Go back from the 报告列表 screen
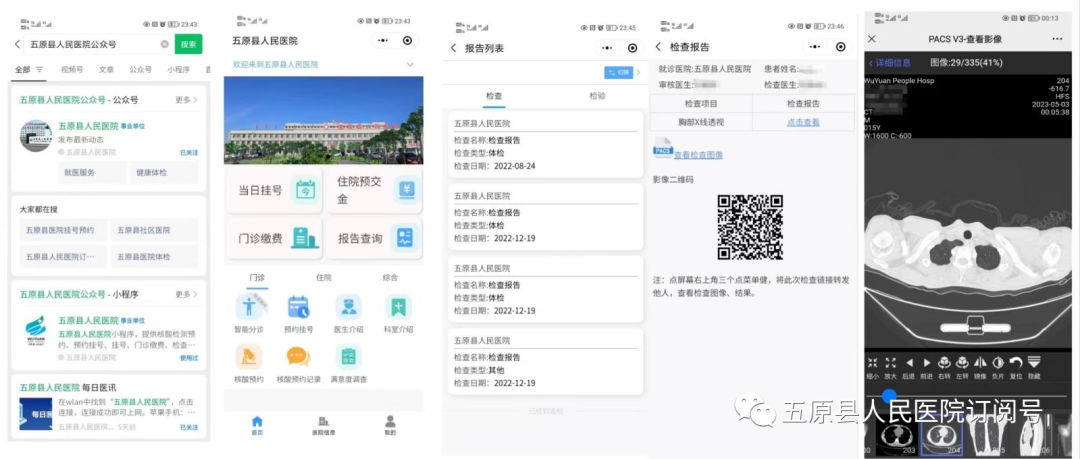Image resolution: width=1080 pixels, height=459 pixels. (x=453, y=48)
